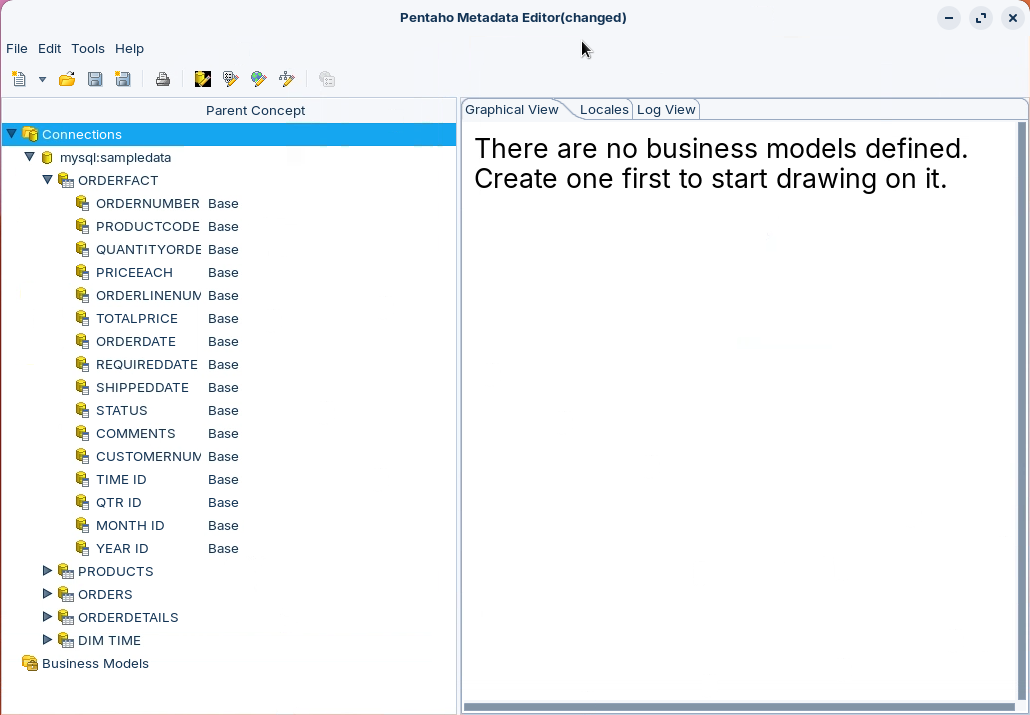The height and width of the screenshot is (715, 1030).
Task: Click the globe locale editor icon
Action: point(259,79)
